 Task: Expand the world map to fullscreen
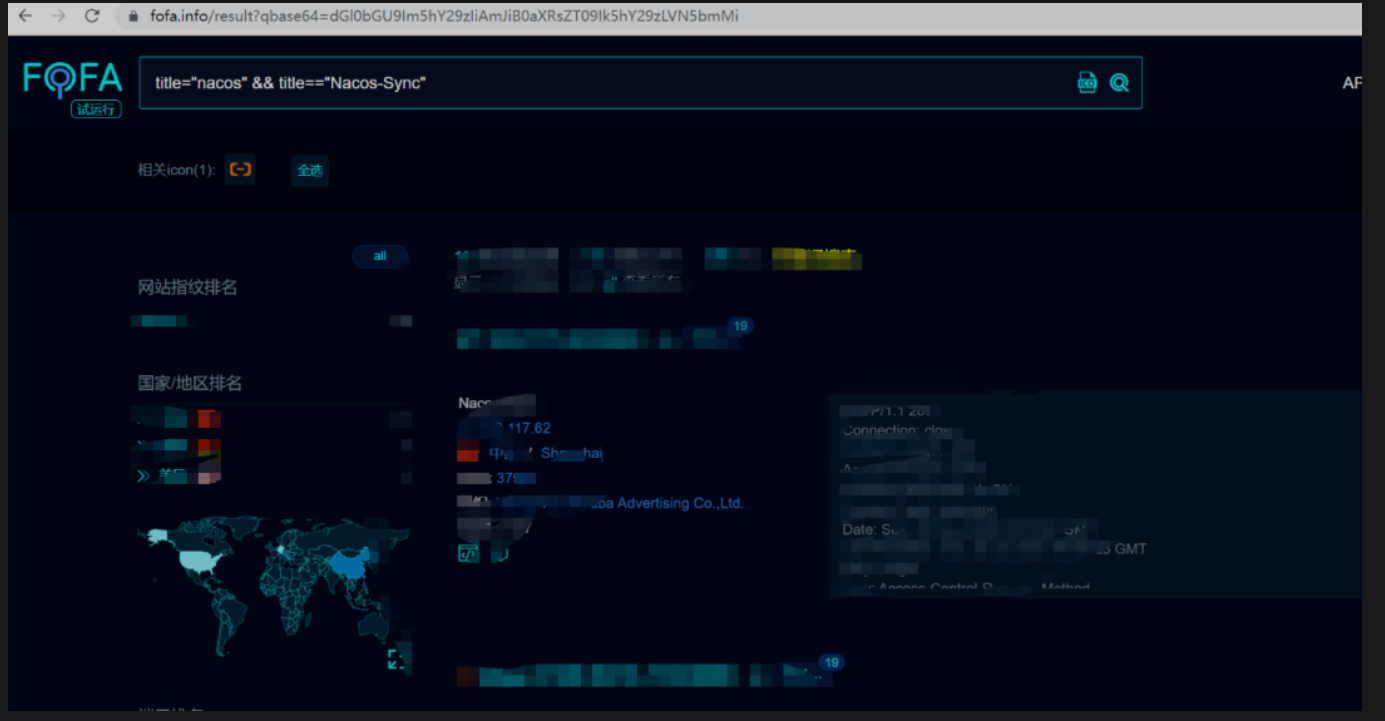(397, 659)
